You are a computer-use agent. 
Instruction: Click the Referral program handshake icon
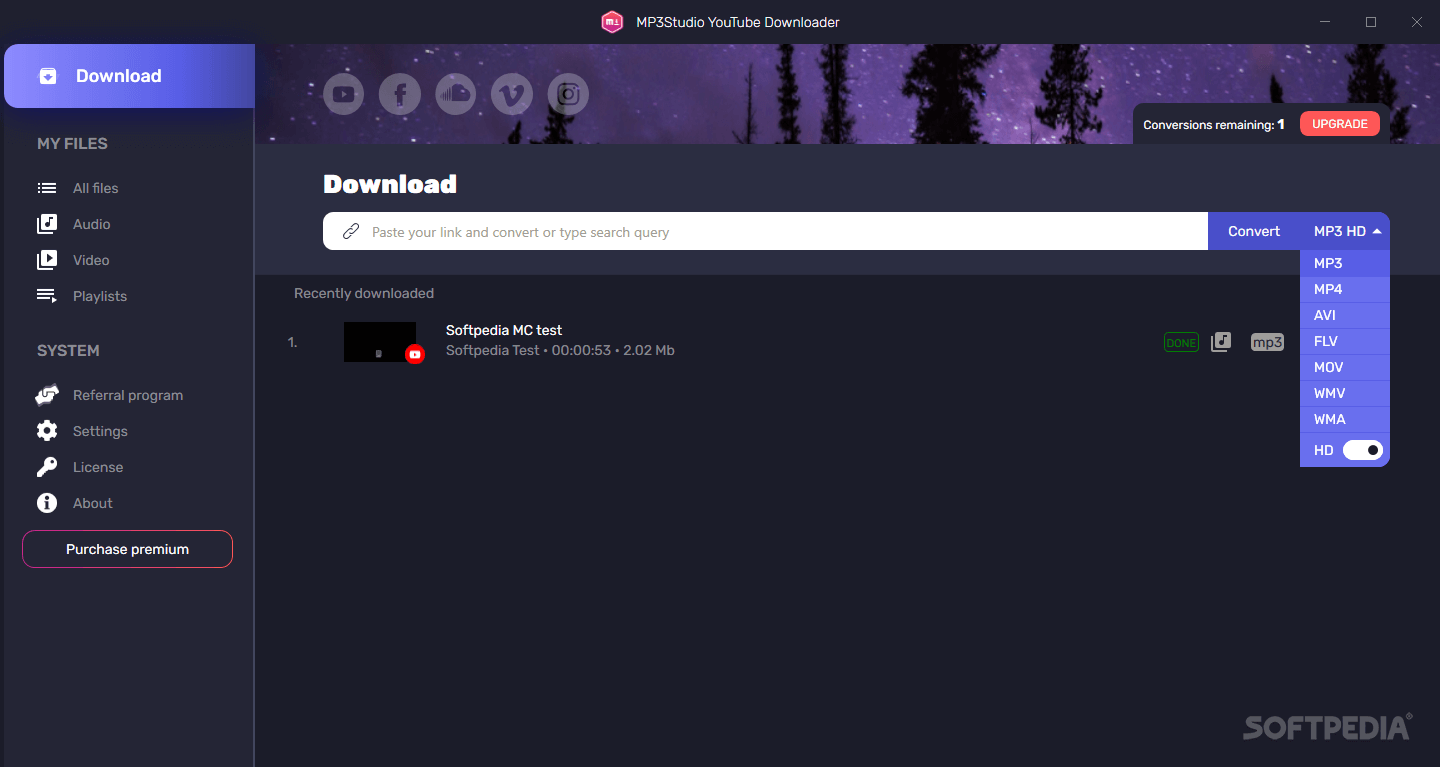[47, 395]
